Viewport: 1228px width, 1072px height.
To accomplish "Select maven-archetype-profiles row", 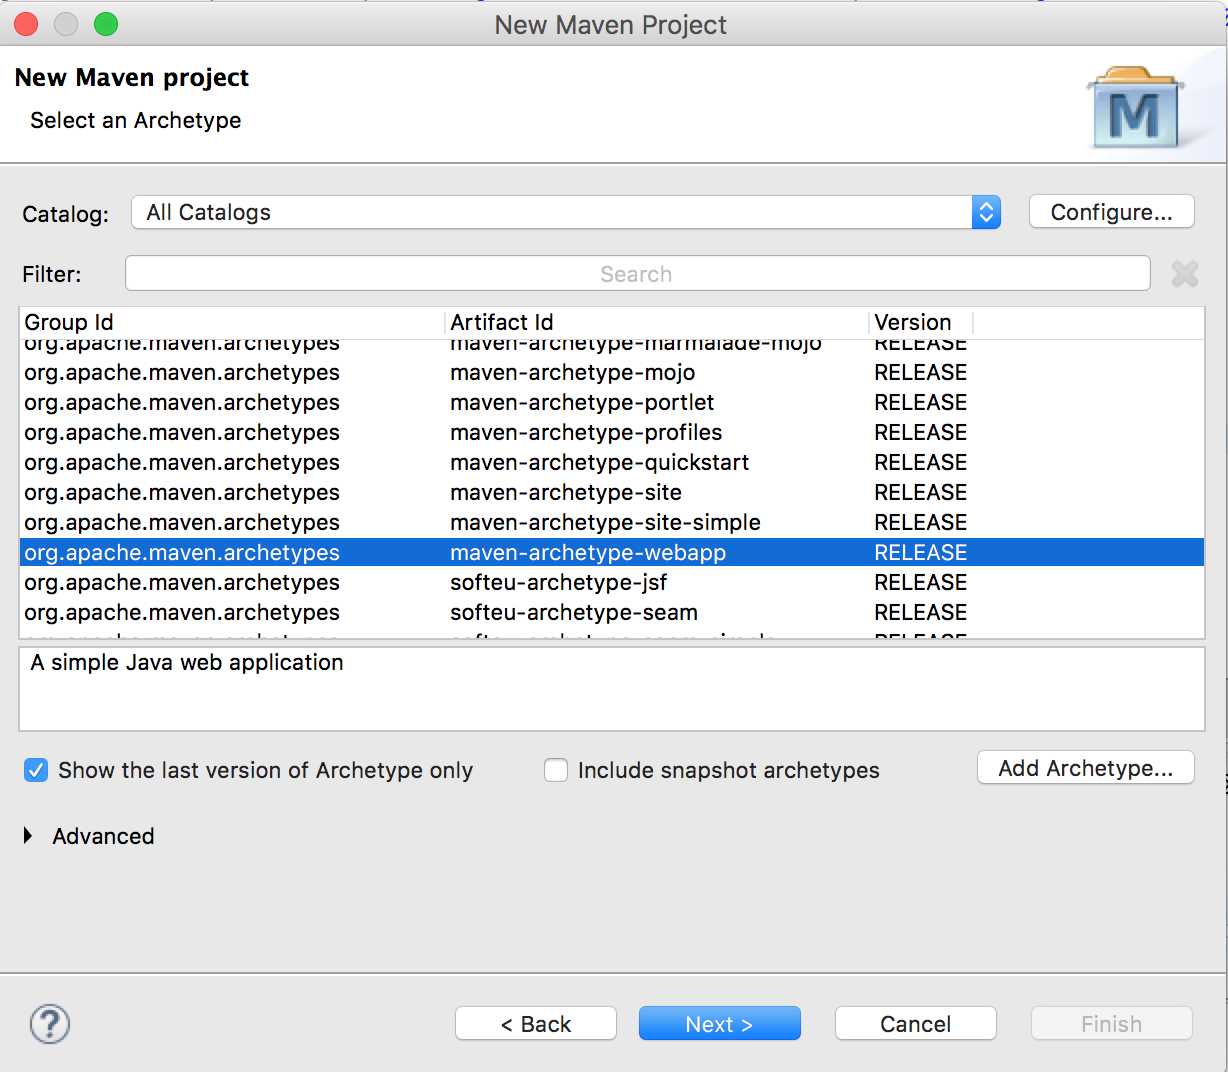I will coord(612,432).
